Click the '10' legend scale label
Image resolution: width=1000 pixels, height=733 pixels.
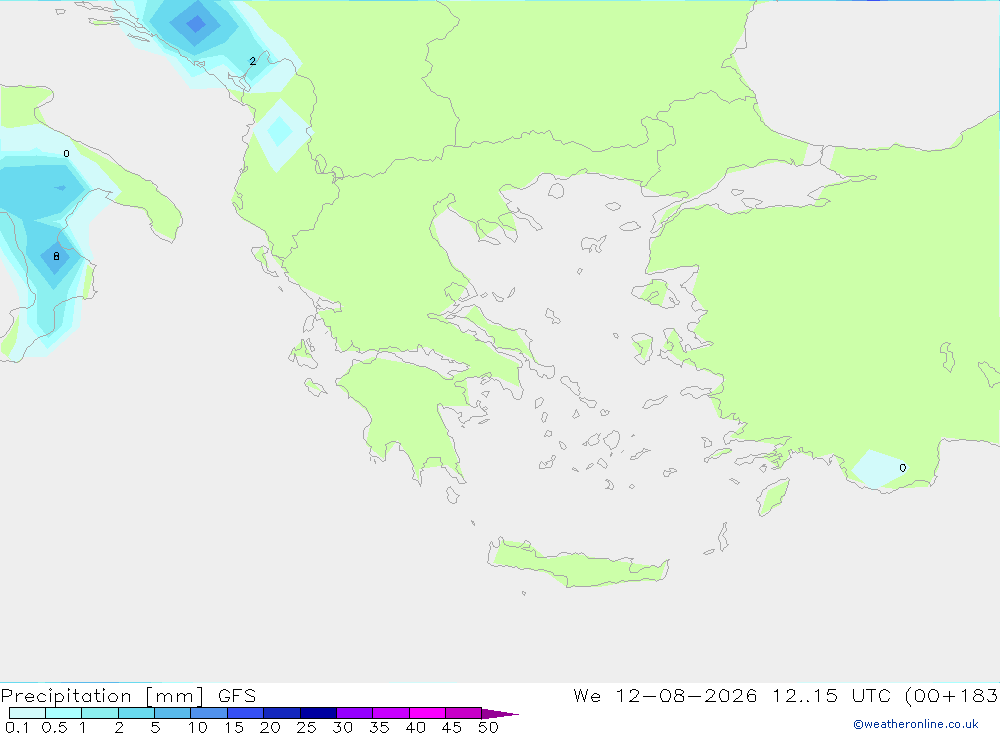click(x=198, y=727)
